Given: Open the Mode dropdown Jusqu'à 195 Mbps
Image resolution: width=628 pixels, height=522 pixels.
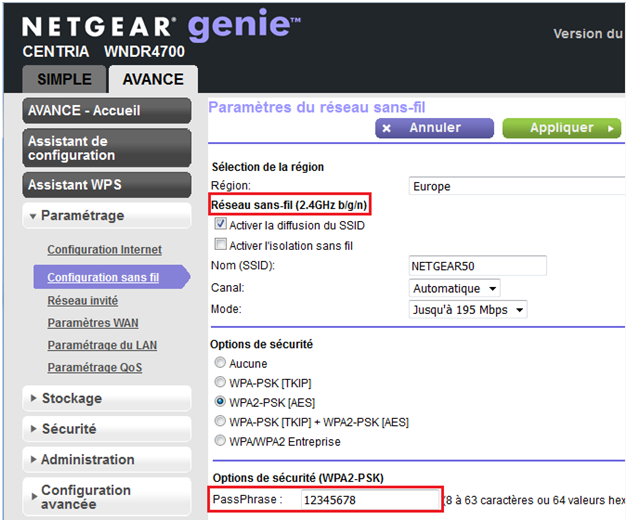Looking at the screenshot, I should (468, 310).
